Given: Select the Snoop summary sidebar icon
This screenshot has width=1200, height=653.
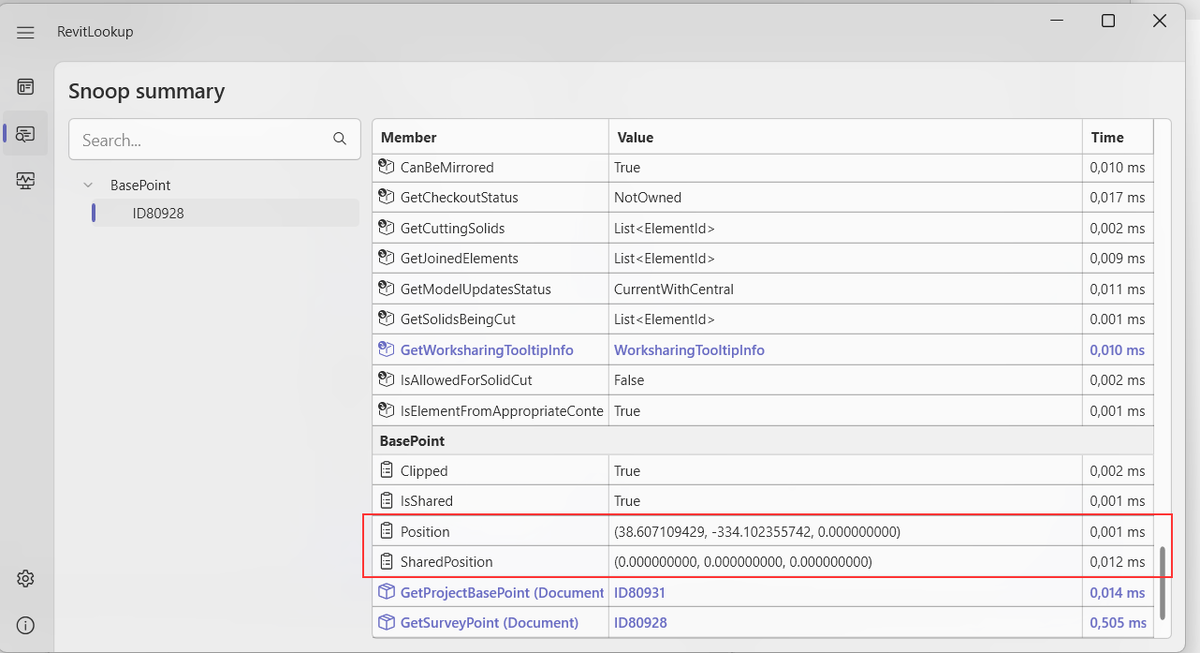Looking at the screenshot, I should tap(26, 133).
